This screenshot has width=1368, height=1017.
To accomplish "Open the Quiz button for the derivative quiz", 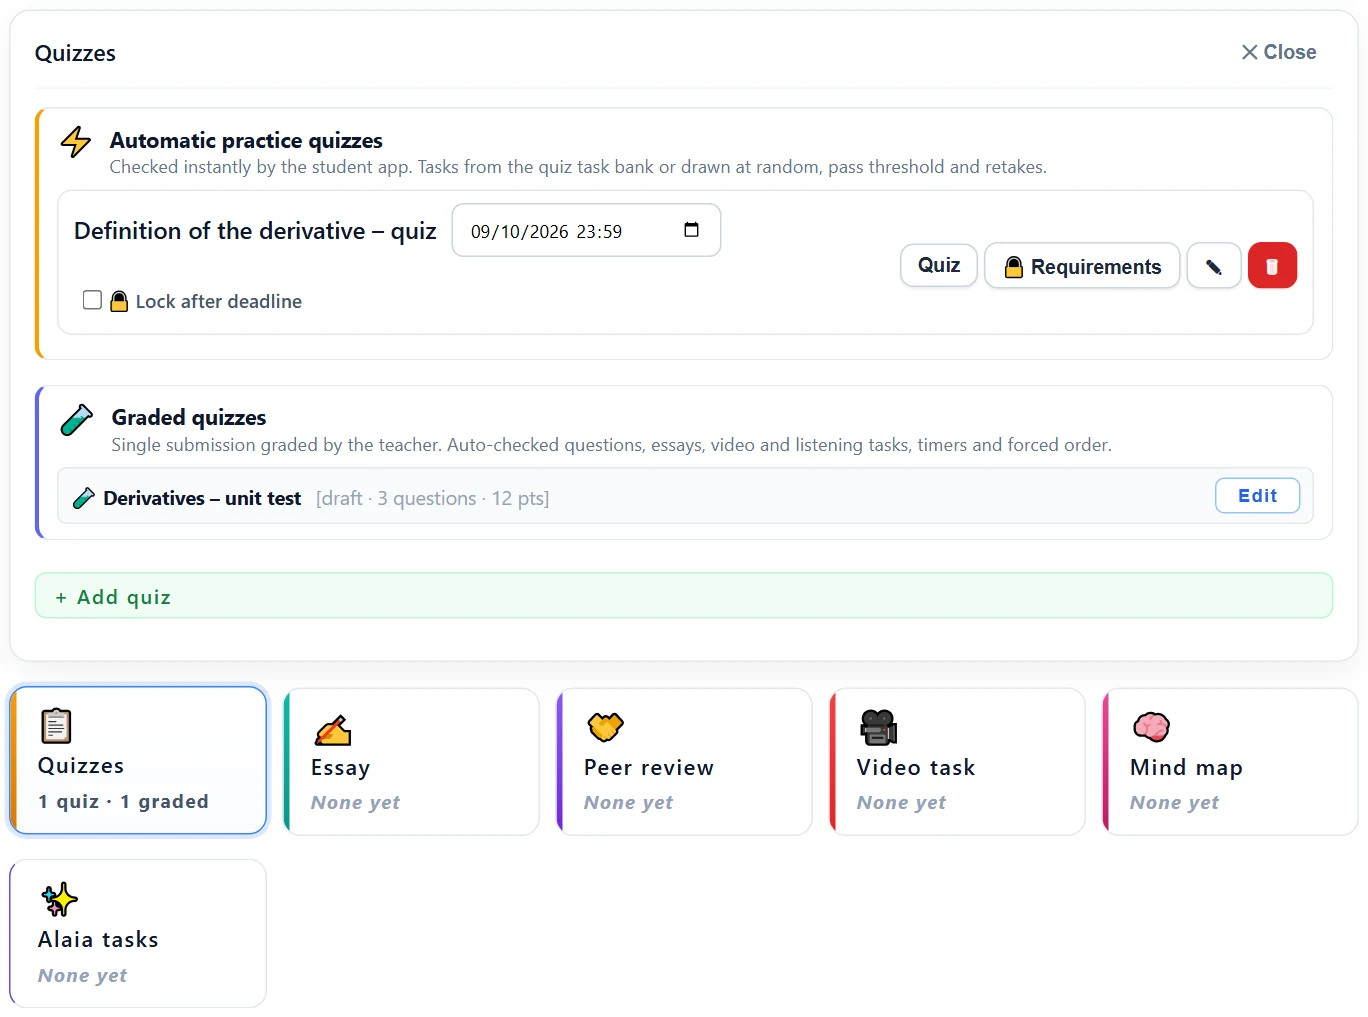I will [939, 265].
